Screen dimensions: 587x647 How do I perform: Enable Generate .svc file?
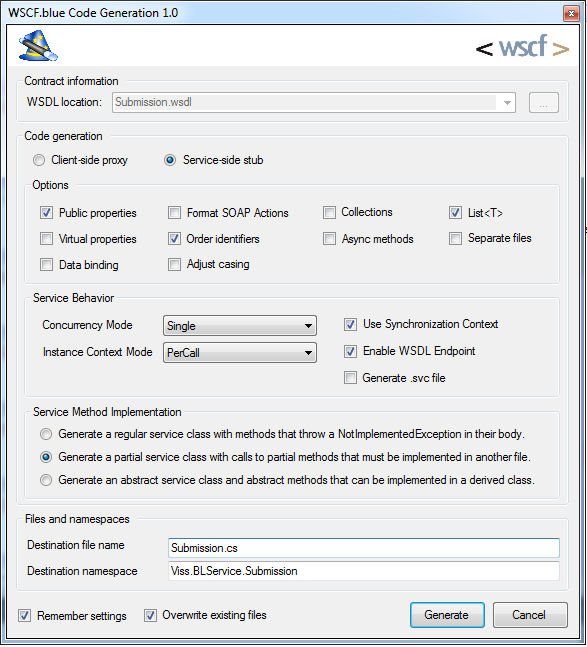pyautogui.click(x=350, y=378)
